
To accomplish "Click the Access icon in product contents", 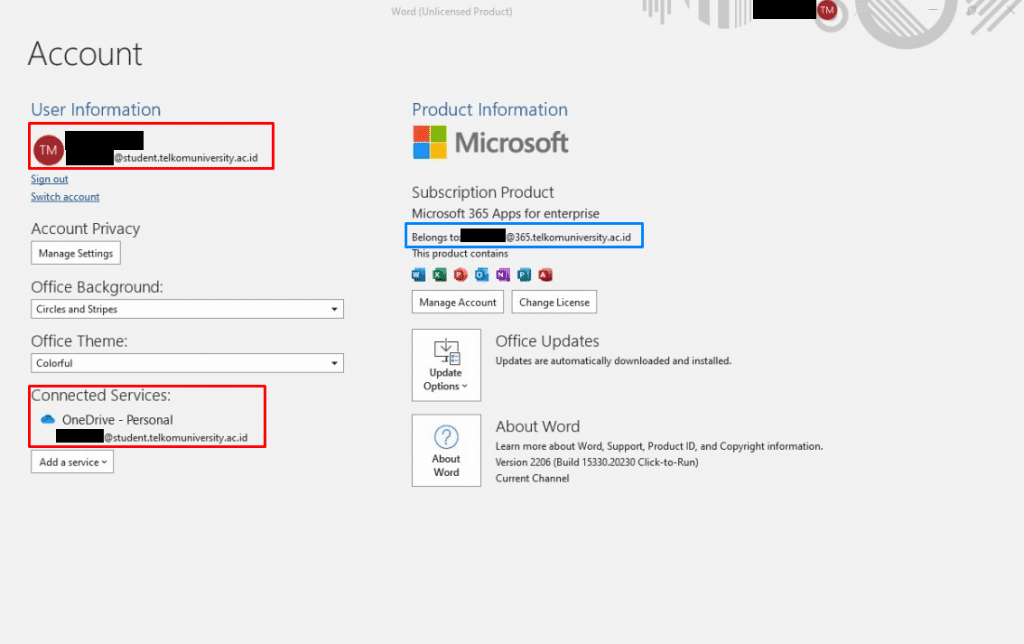I will (x=545, y=275).
